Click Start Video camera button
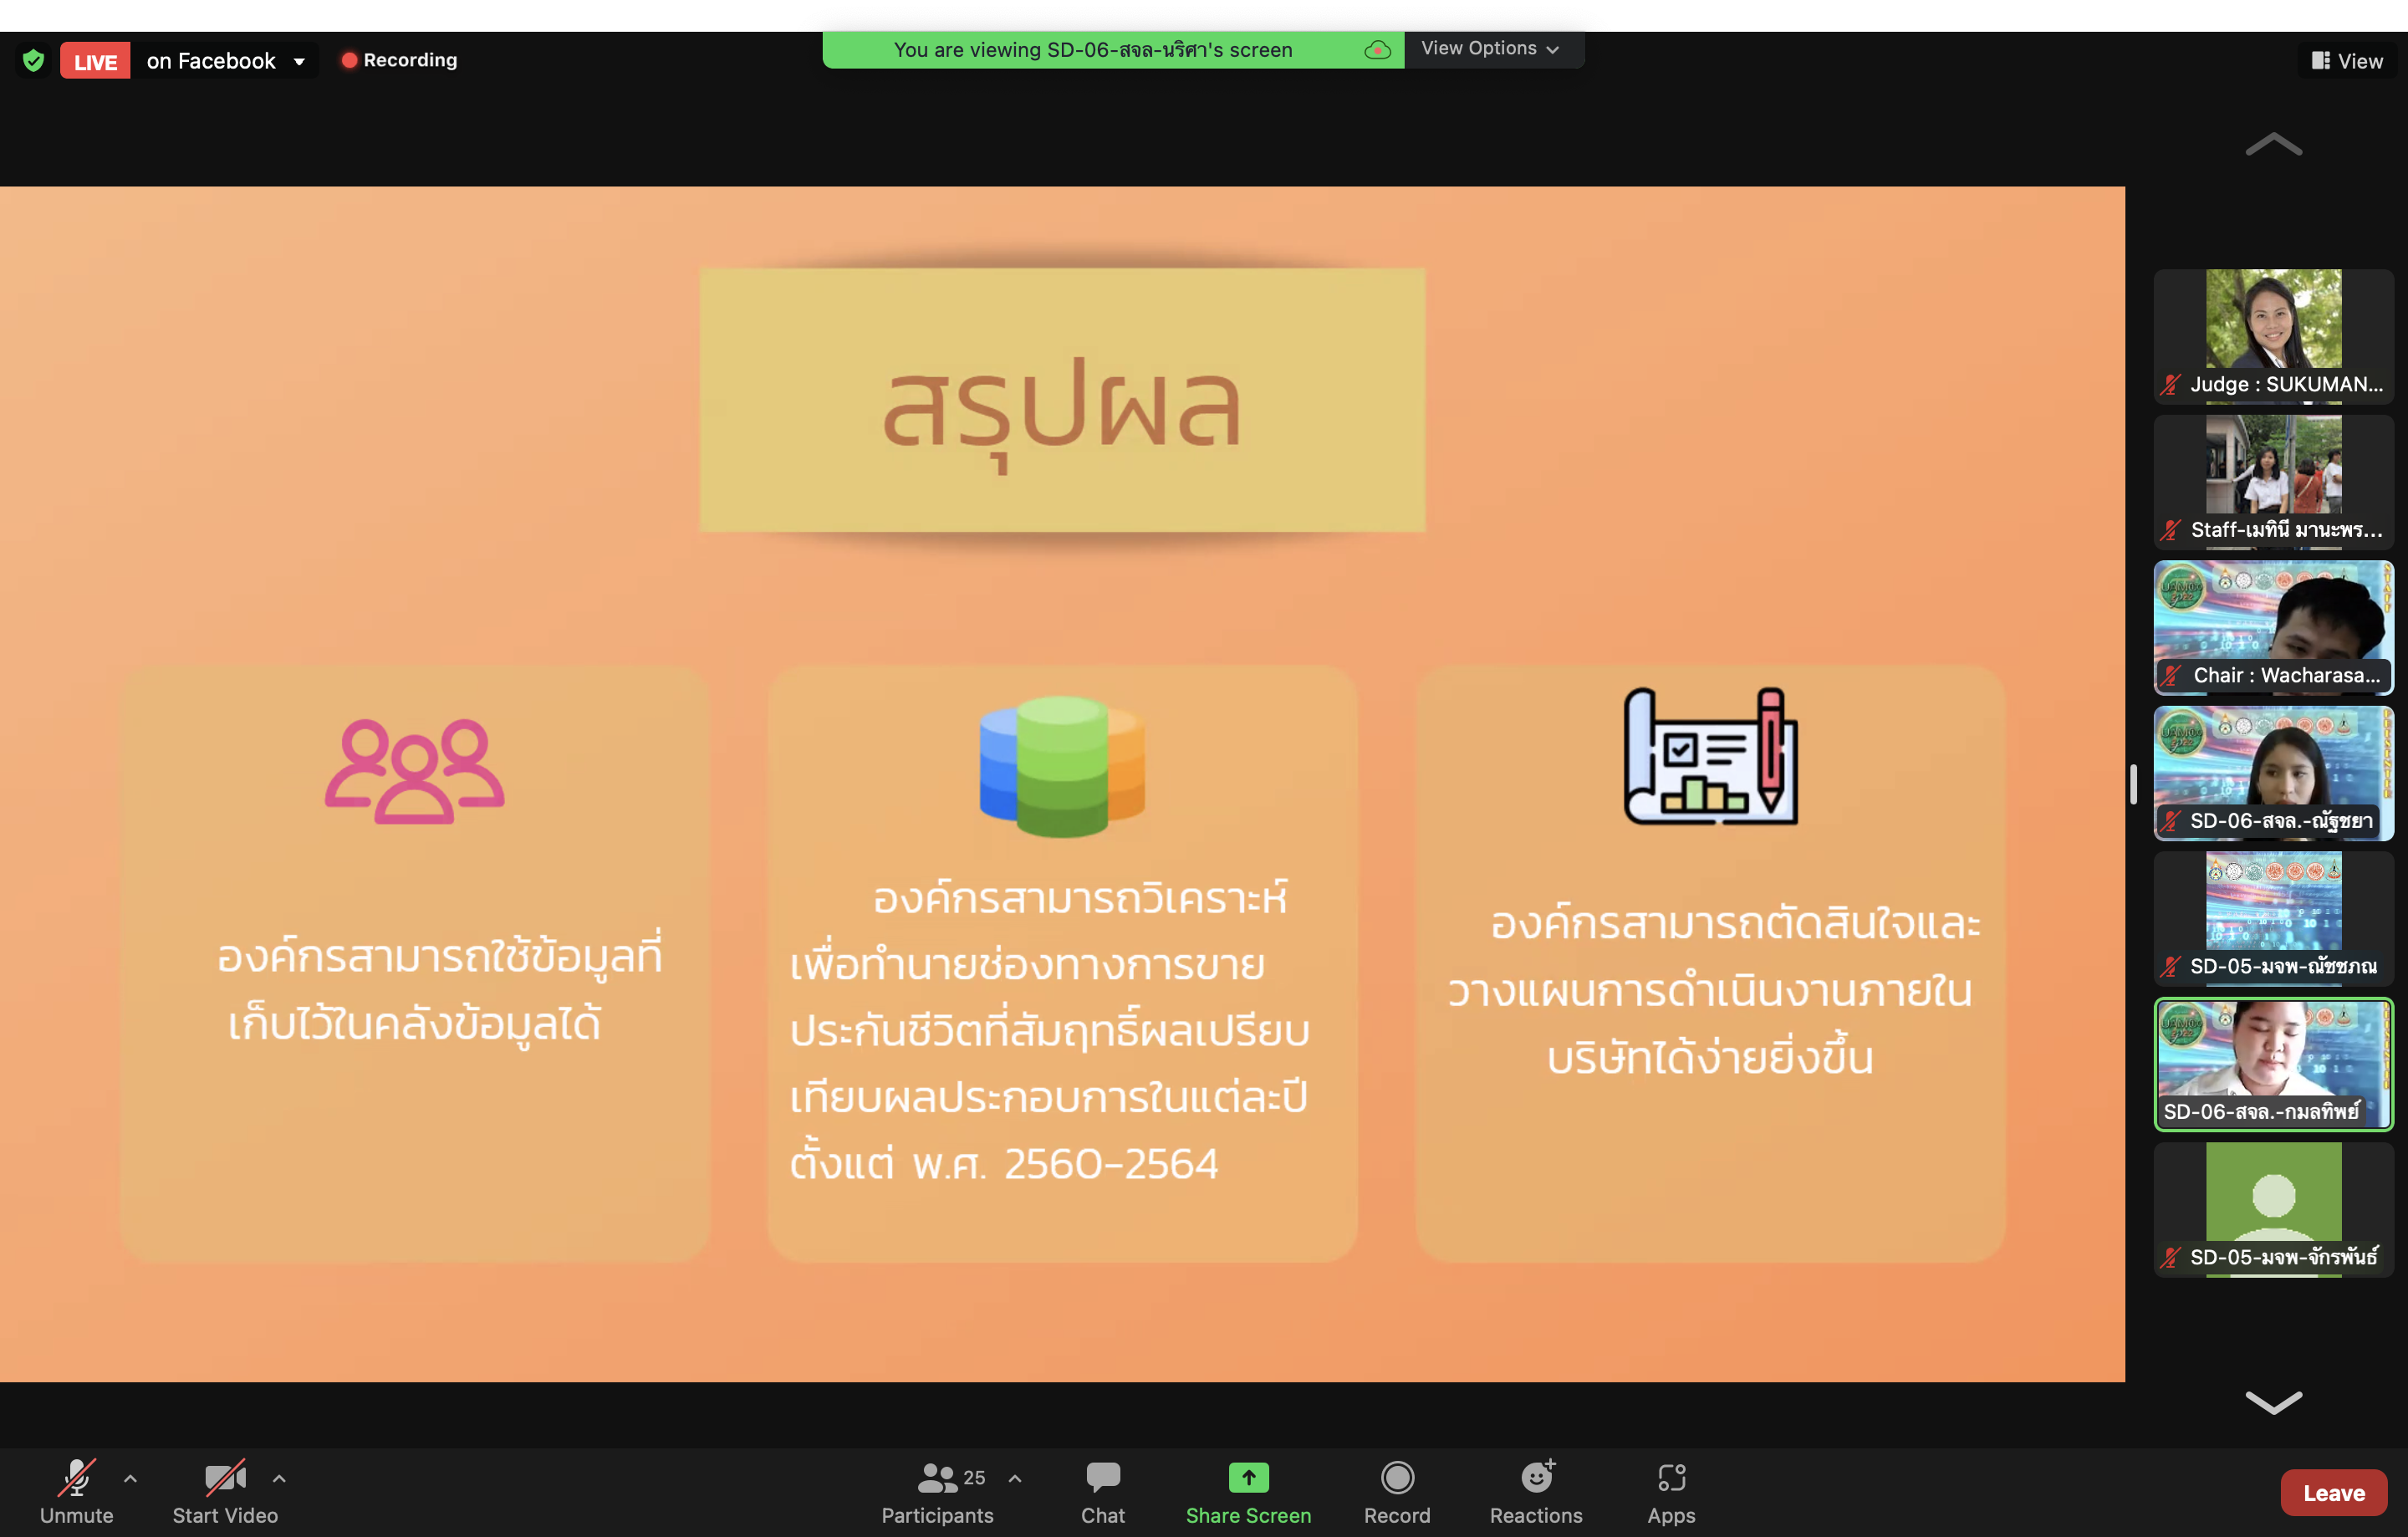The width and height of the screenshot is (2408, 1537). (x=225, y=1491)
